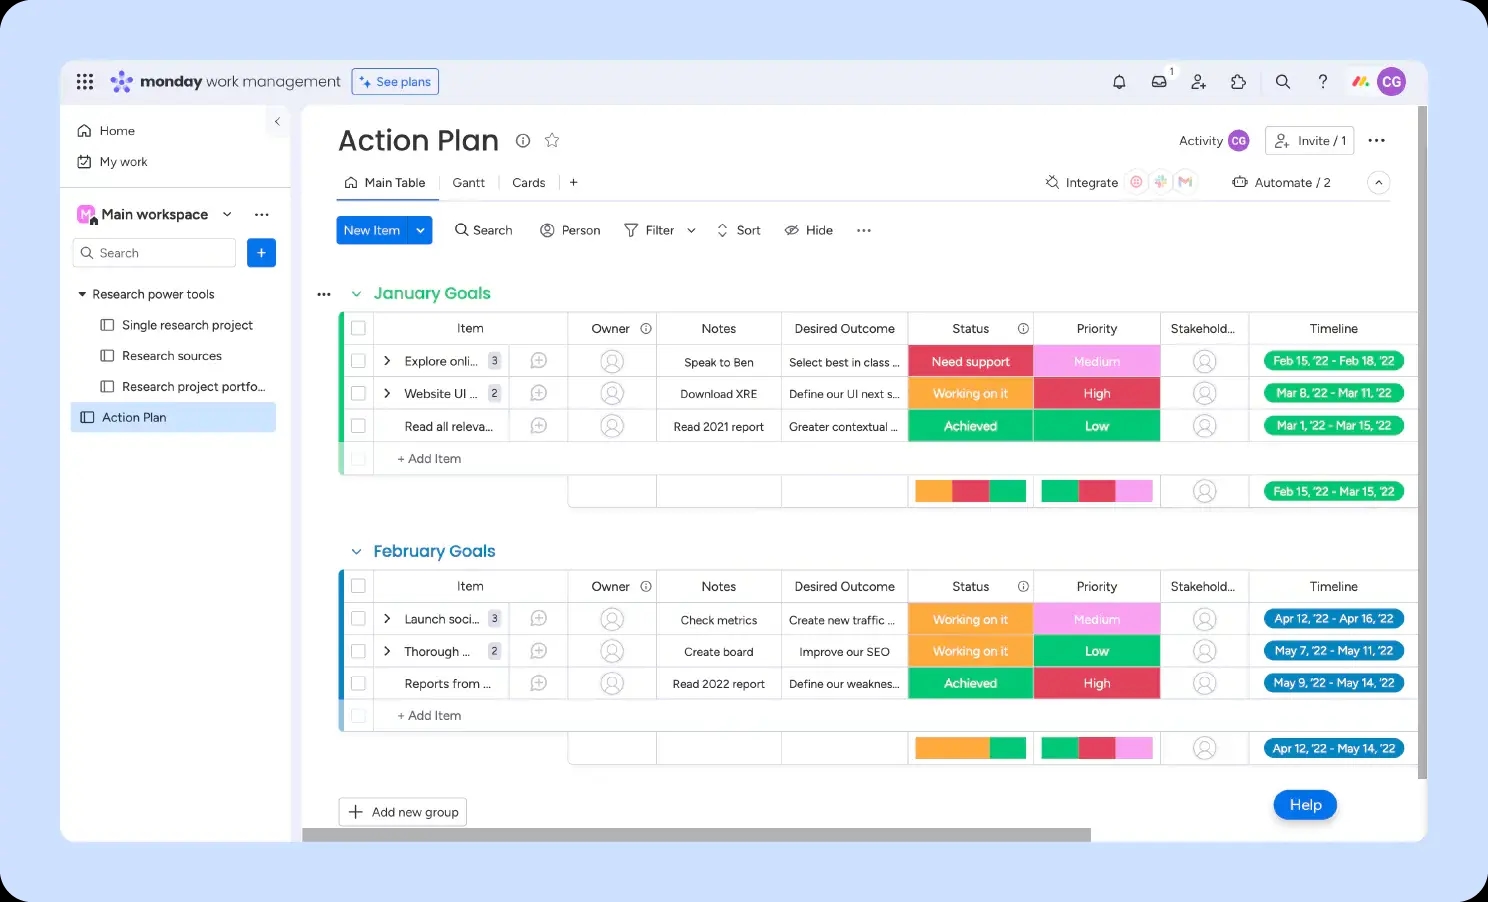Open the apps marketplace puzzle icon
This screenshot has width=1488, height=902.
[1238, 82]
